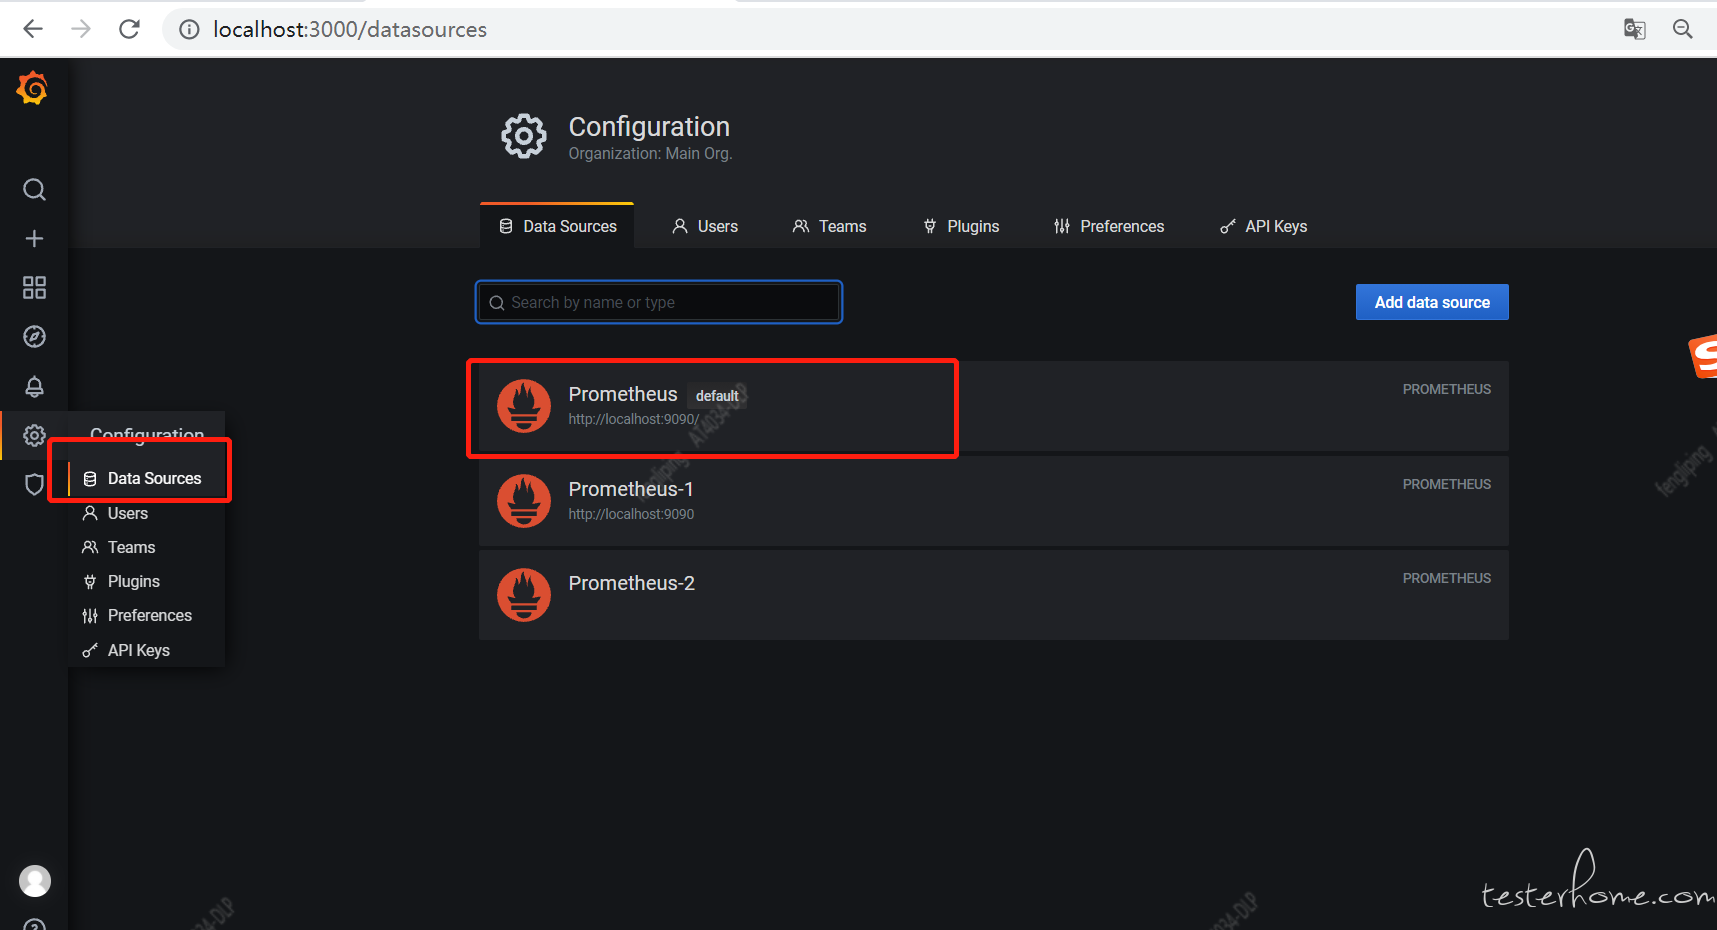The width and height of the screenshot is (1717, 930).
Task: Click the browser address bar URL
Action: [350, 29]
